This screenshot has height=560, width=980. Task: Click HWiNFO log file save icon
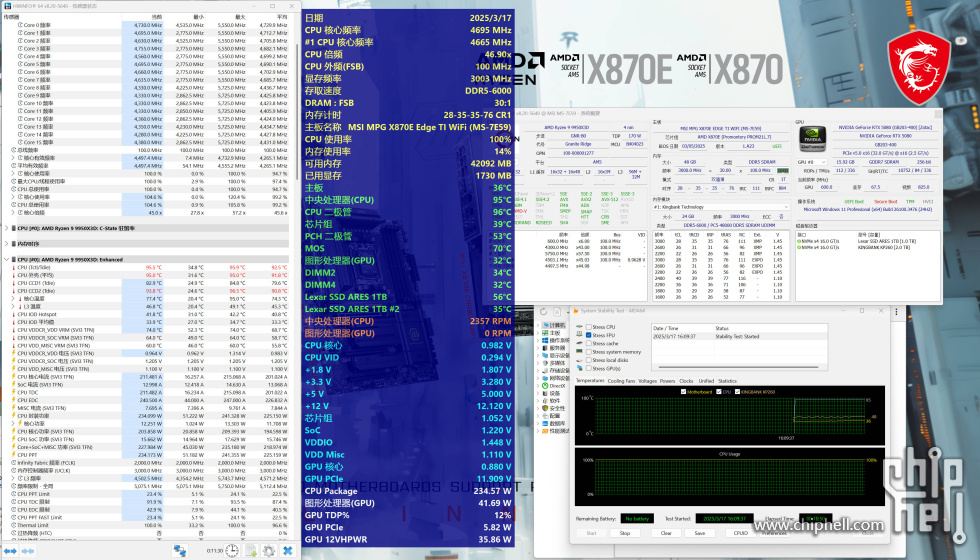pos(250,551)
